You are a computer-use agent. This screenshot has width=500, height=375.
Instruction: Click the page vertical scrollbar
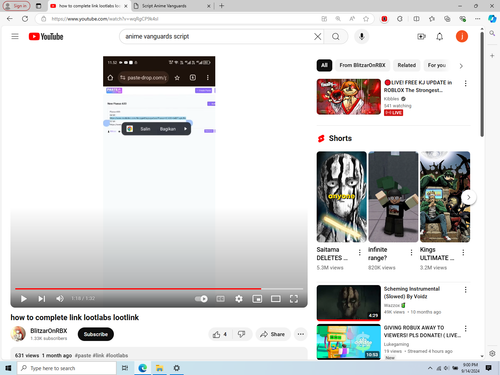coord(482,84)
